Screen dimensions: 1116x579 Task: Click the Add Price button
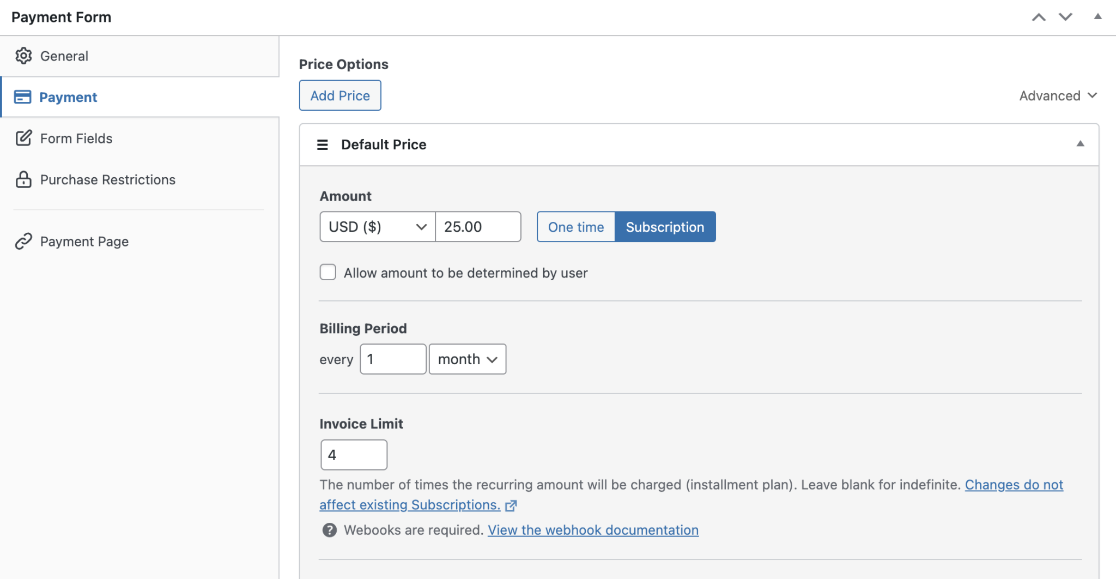pos(340,95)
